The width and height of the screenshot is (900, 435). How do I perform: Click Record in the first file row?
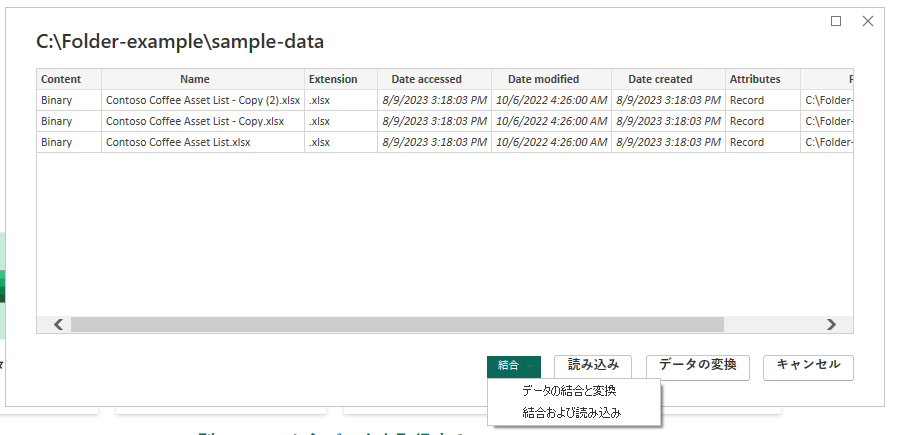pyautogui.click(x=746, y=100)
